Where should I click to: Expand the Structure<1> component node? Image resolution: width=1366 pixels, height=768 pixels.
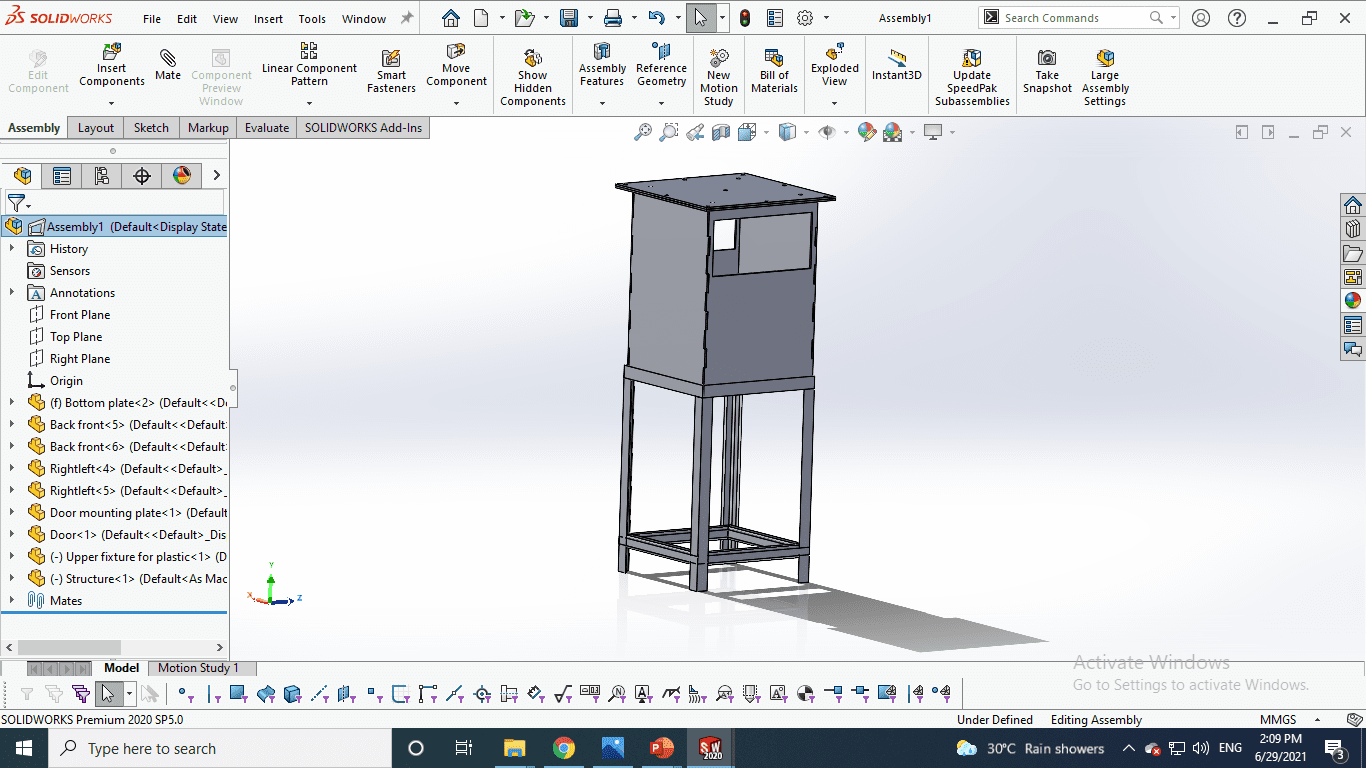[12, 579]
